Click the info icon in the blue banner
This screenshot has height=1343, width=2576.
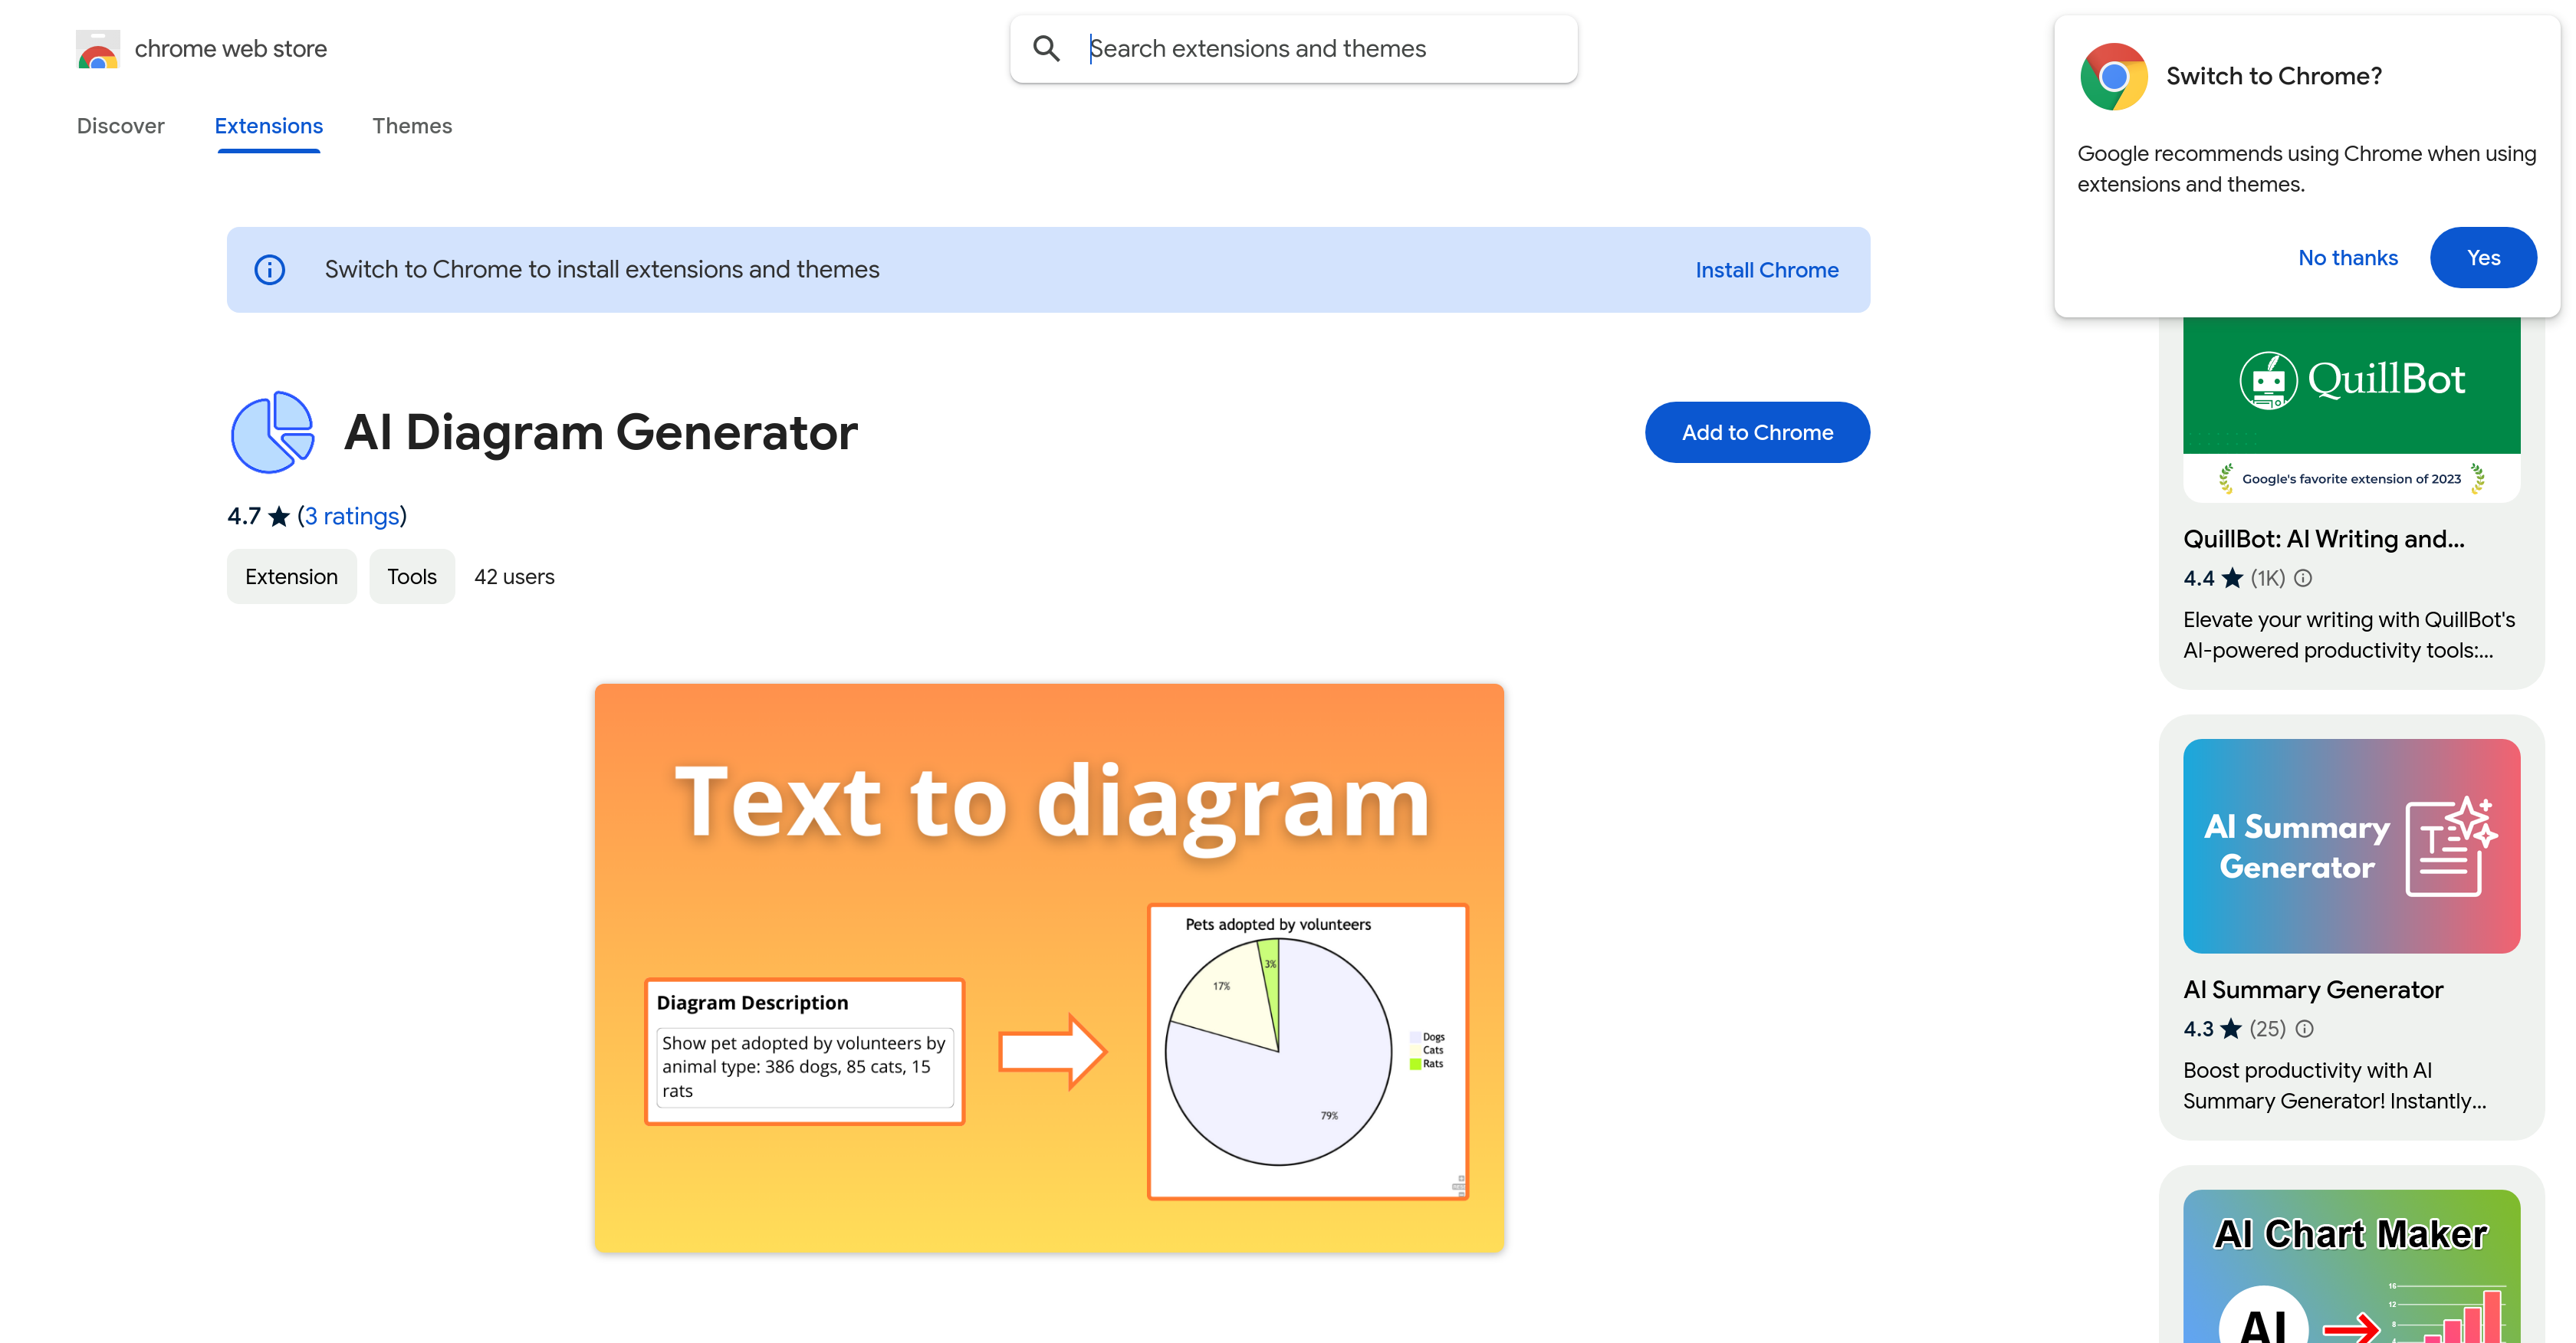coord(269,269)
